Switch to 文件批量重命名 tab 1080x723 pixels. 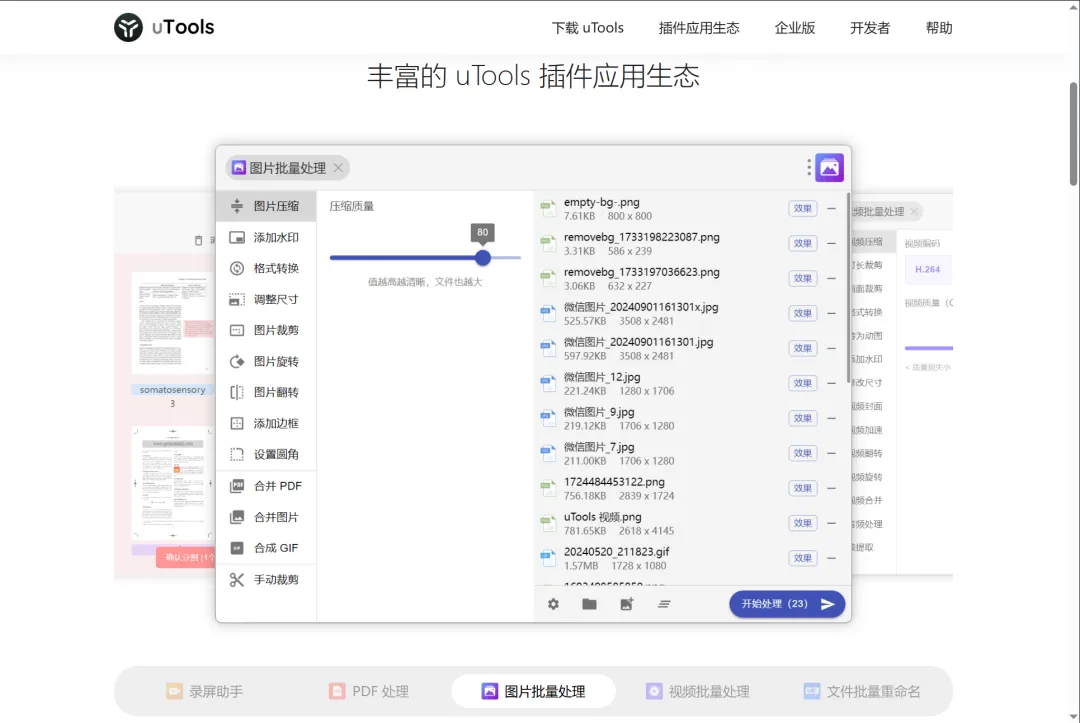[x=862, y=691]
